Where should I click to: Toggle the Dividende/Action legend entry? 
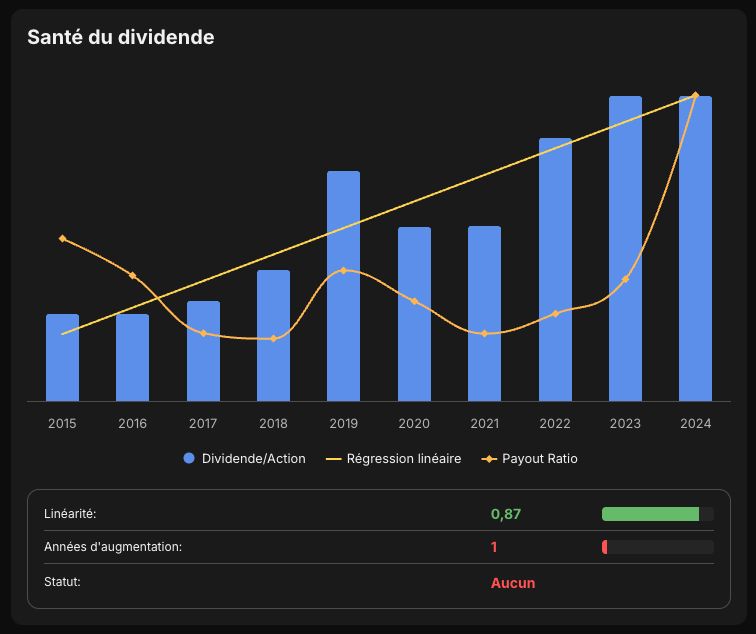(x=244, y=459)
